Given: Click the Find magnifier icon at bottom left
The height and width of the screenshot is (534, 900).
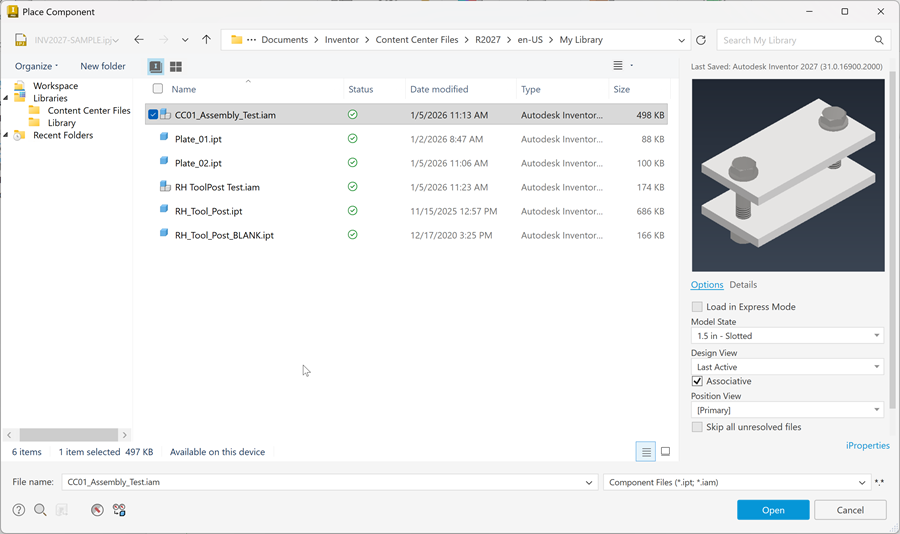Looking at the screenshot, I should click(40, 510).
